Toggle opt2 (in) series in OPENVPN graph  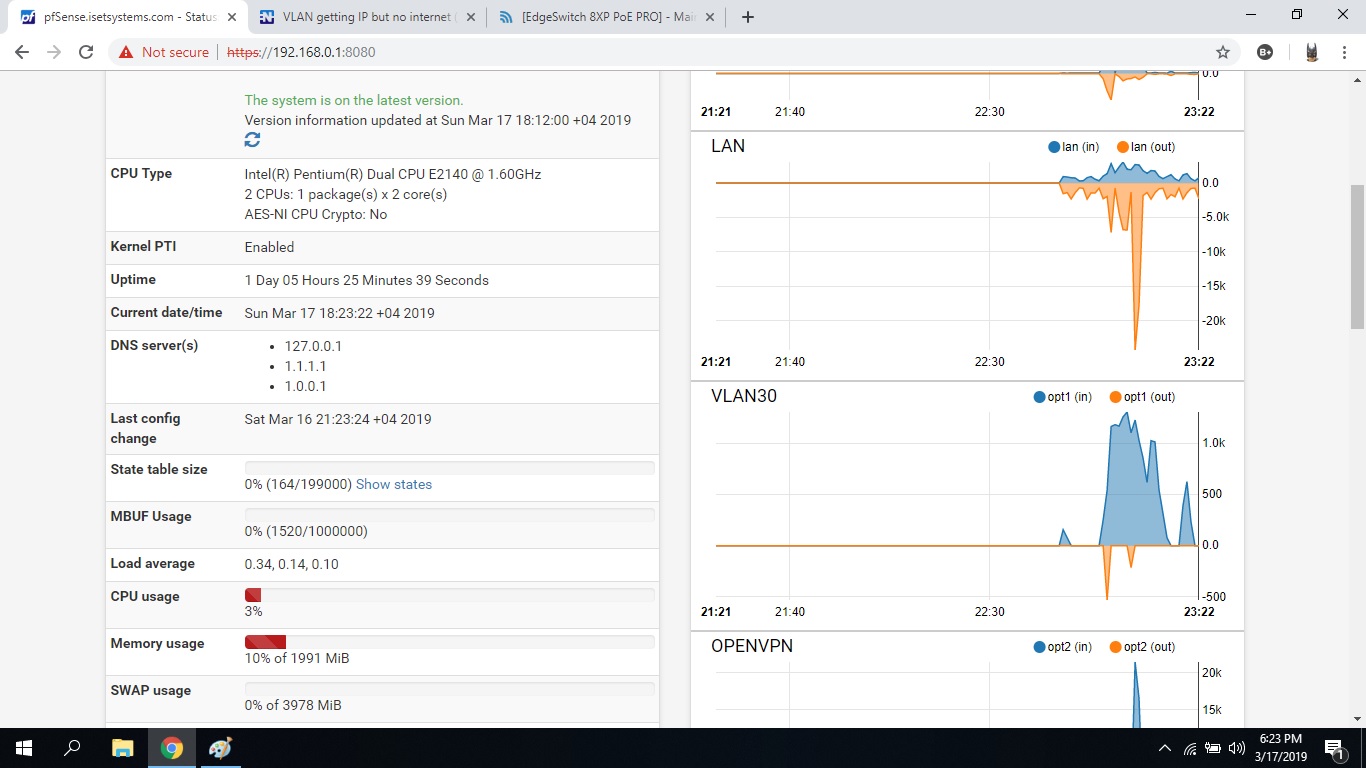click(1063, 647)
